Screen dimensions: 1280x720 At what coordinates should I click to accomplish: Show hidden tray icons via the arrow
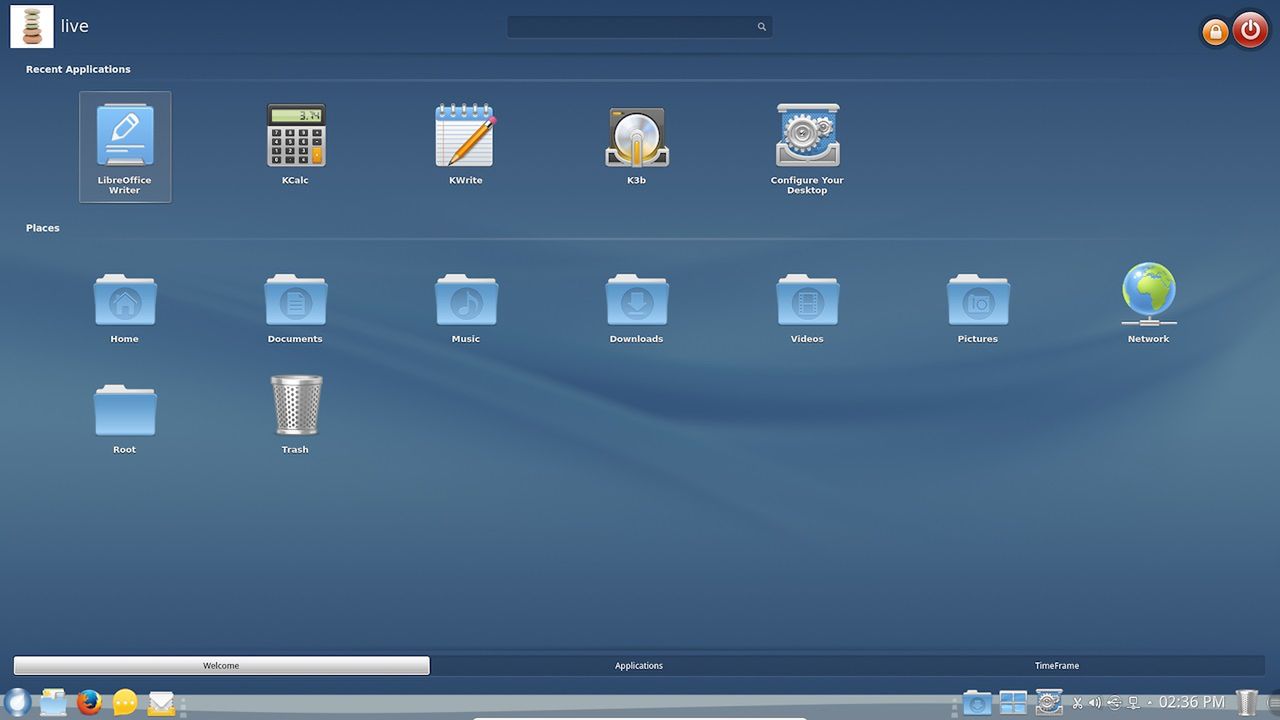point(1150,702)
